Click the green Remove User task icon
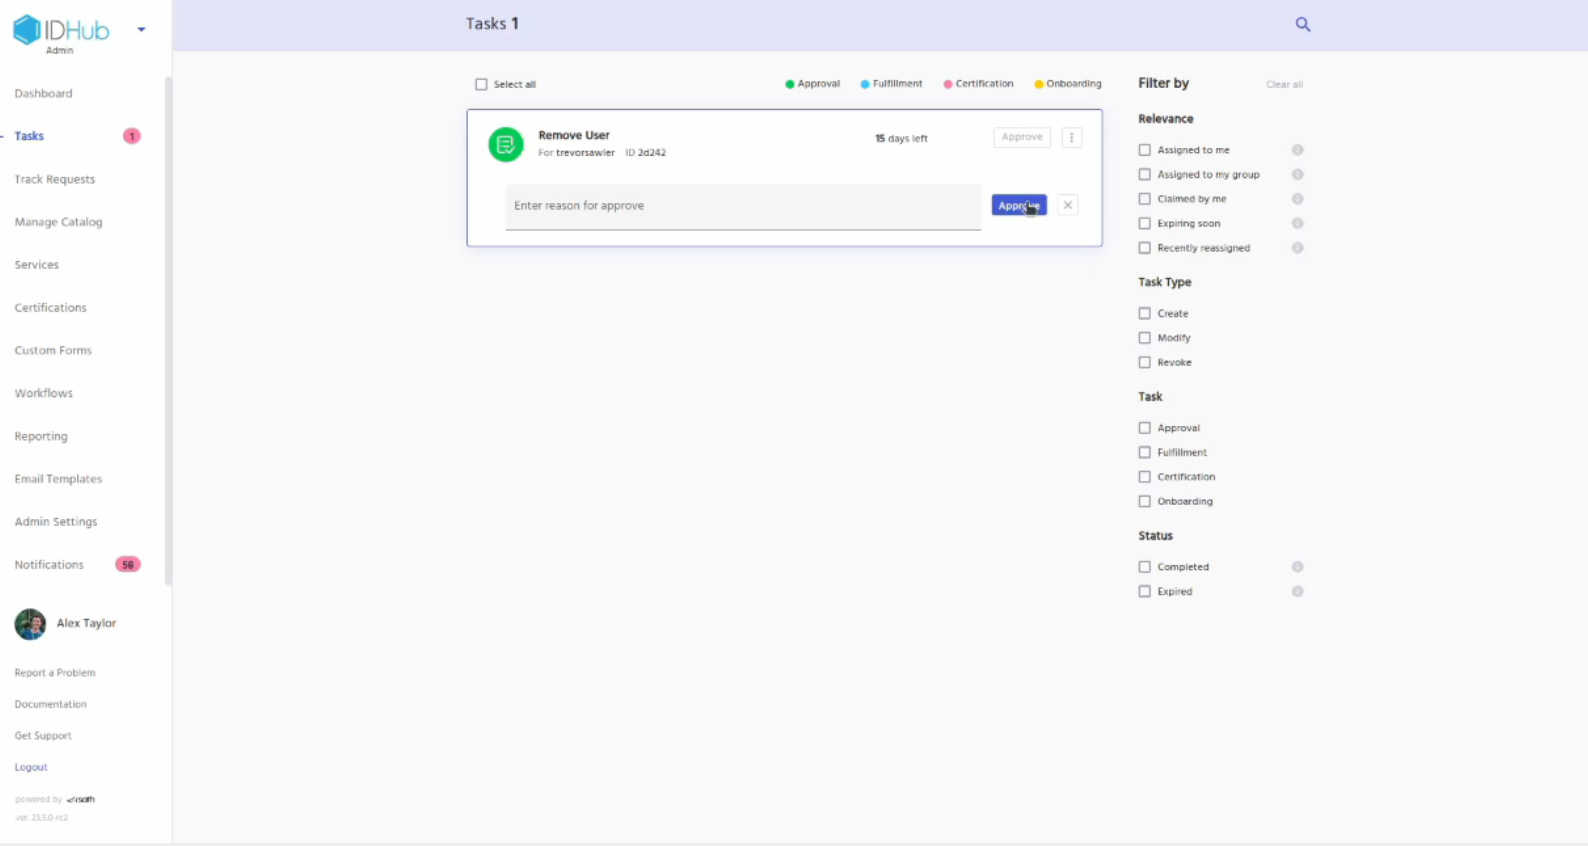The image size is (1588, 846). [x=506, y=144]
